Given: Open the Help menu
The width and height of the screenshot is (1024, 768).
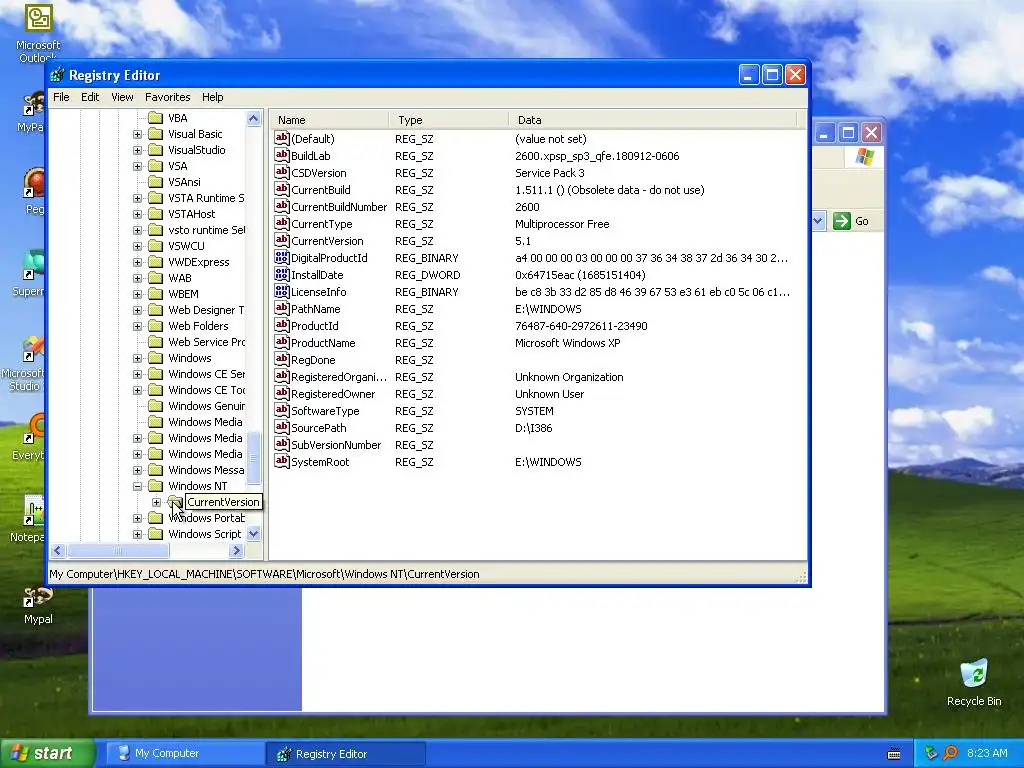Looking at the screenshot, I should pyautogui.click(x=212, y=97).
